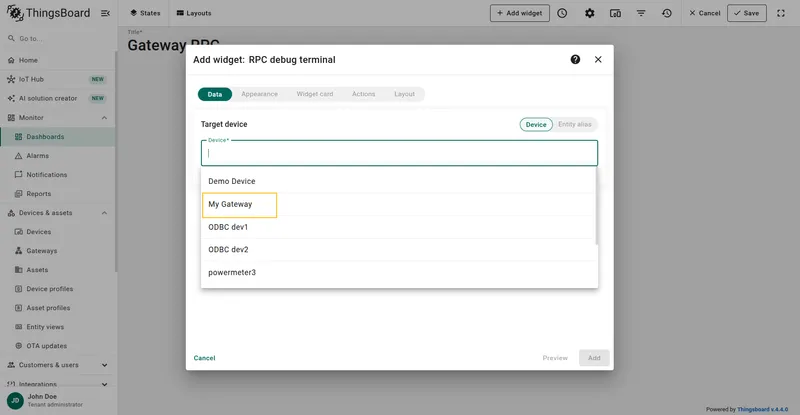Click the Add button in dialog

[594, 358]
